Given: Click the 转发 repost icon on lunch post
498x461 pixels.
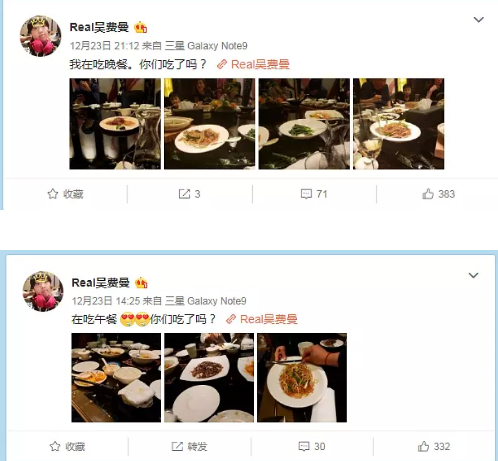Looking at the screenshot, I should coord(177,446).
